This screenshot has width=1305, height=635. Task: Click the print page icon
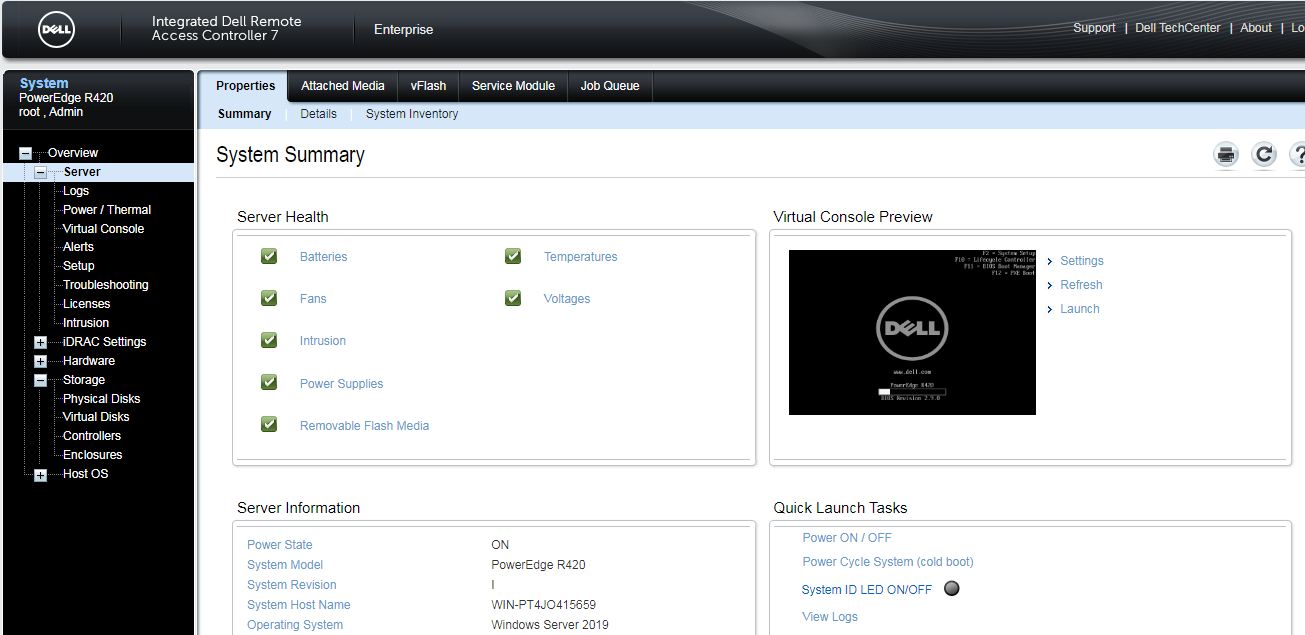pos(1225,155)
